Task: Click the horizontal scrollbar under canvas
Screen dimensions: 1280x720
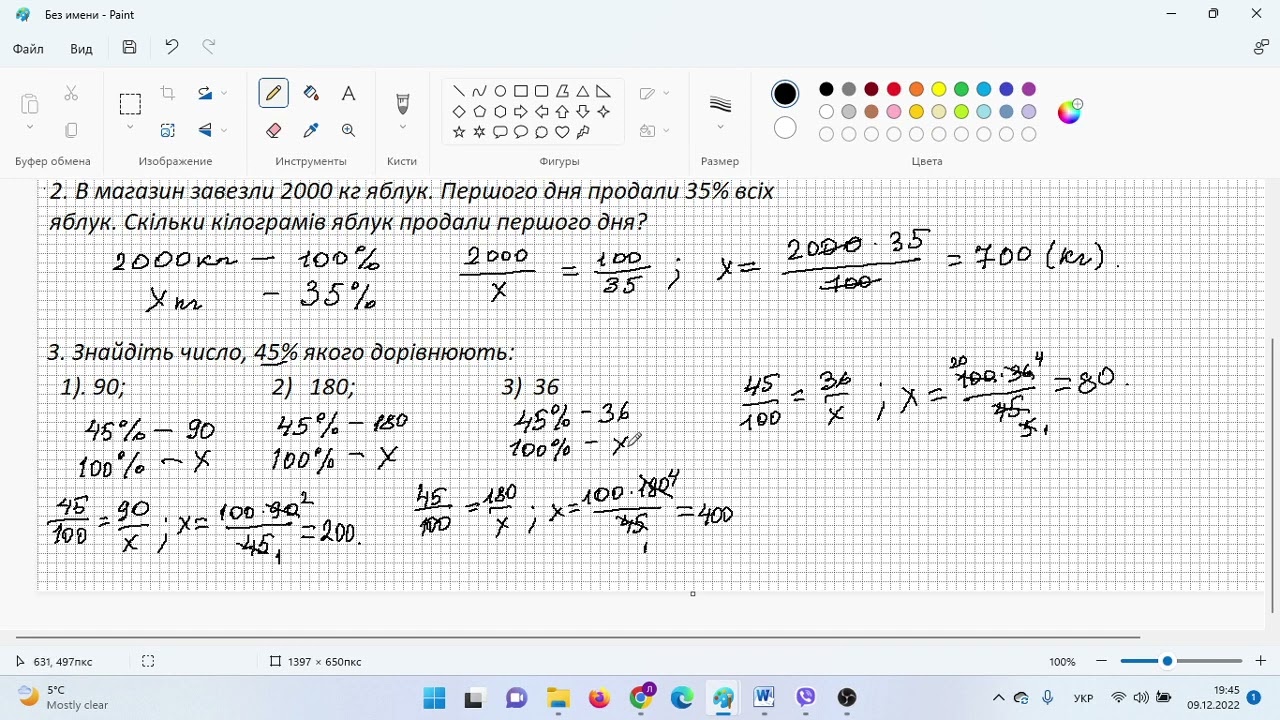Action: (x=578, y=637)
